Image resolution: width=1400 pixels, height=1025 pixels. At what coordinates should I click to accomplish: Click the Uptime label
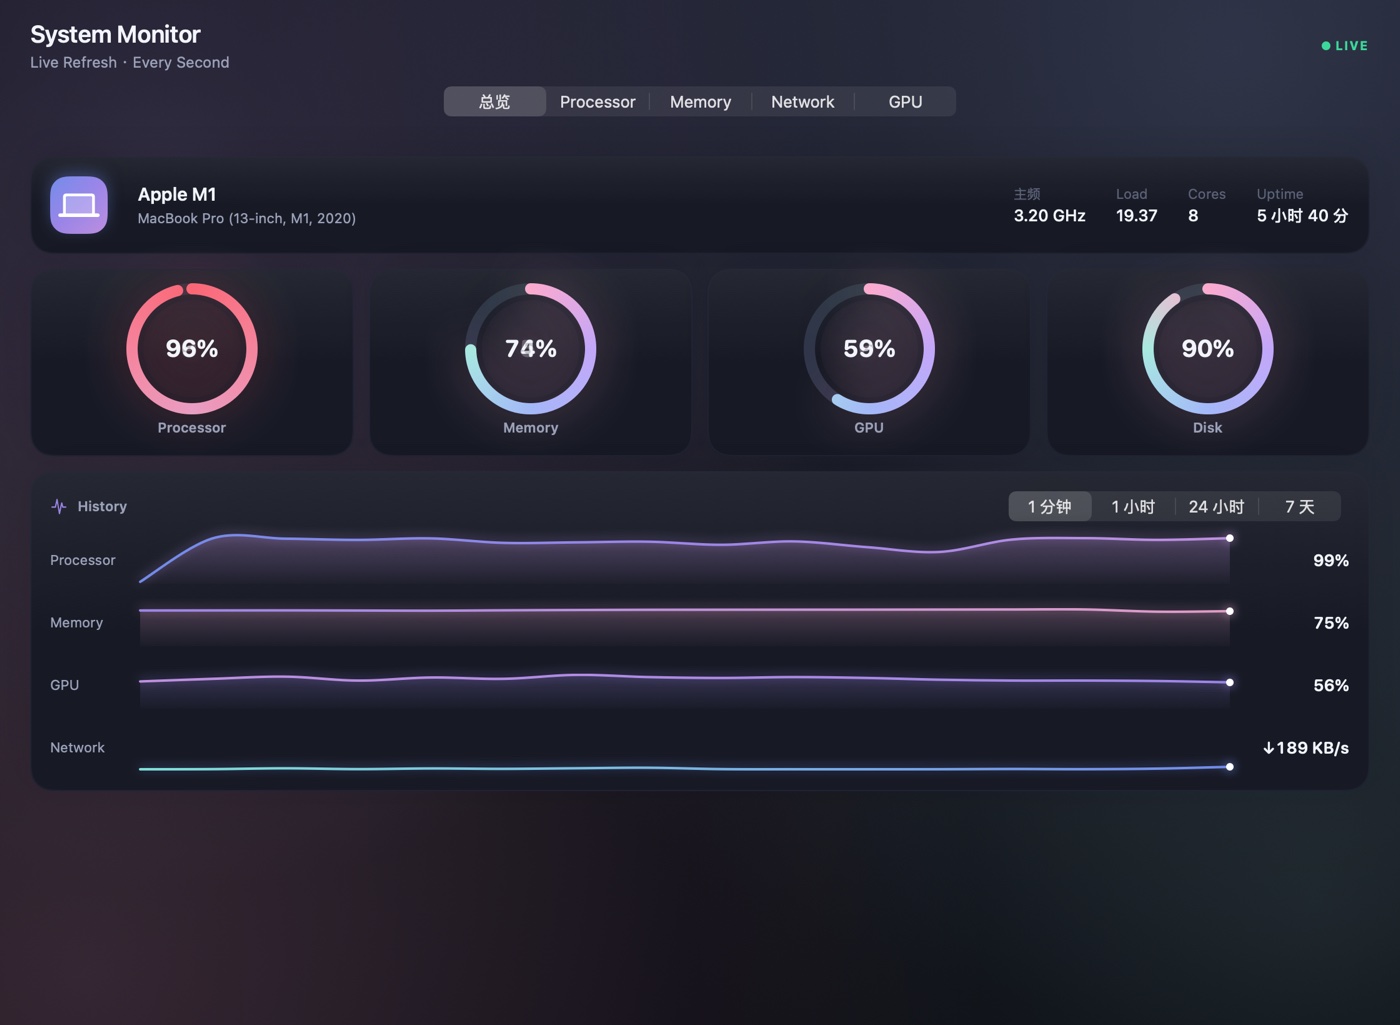click(x=1280, y=194)
